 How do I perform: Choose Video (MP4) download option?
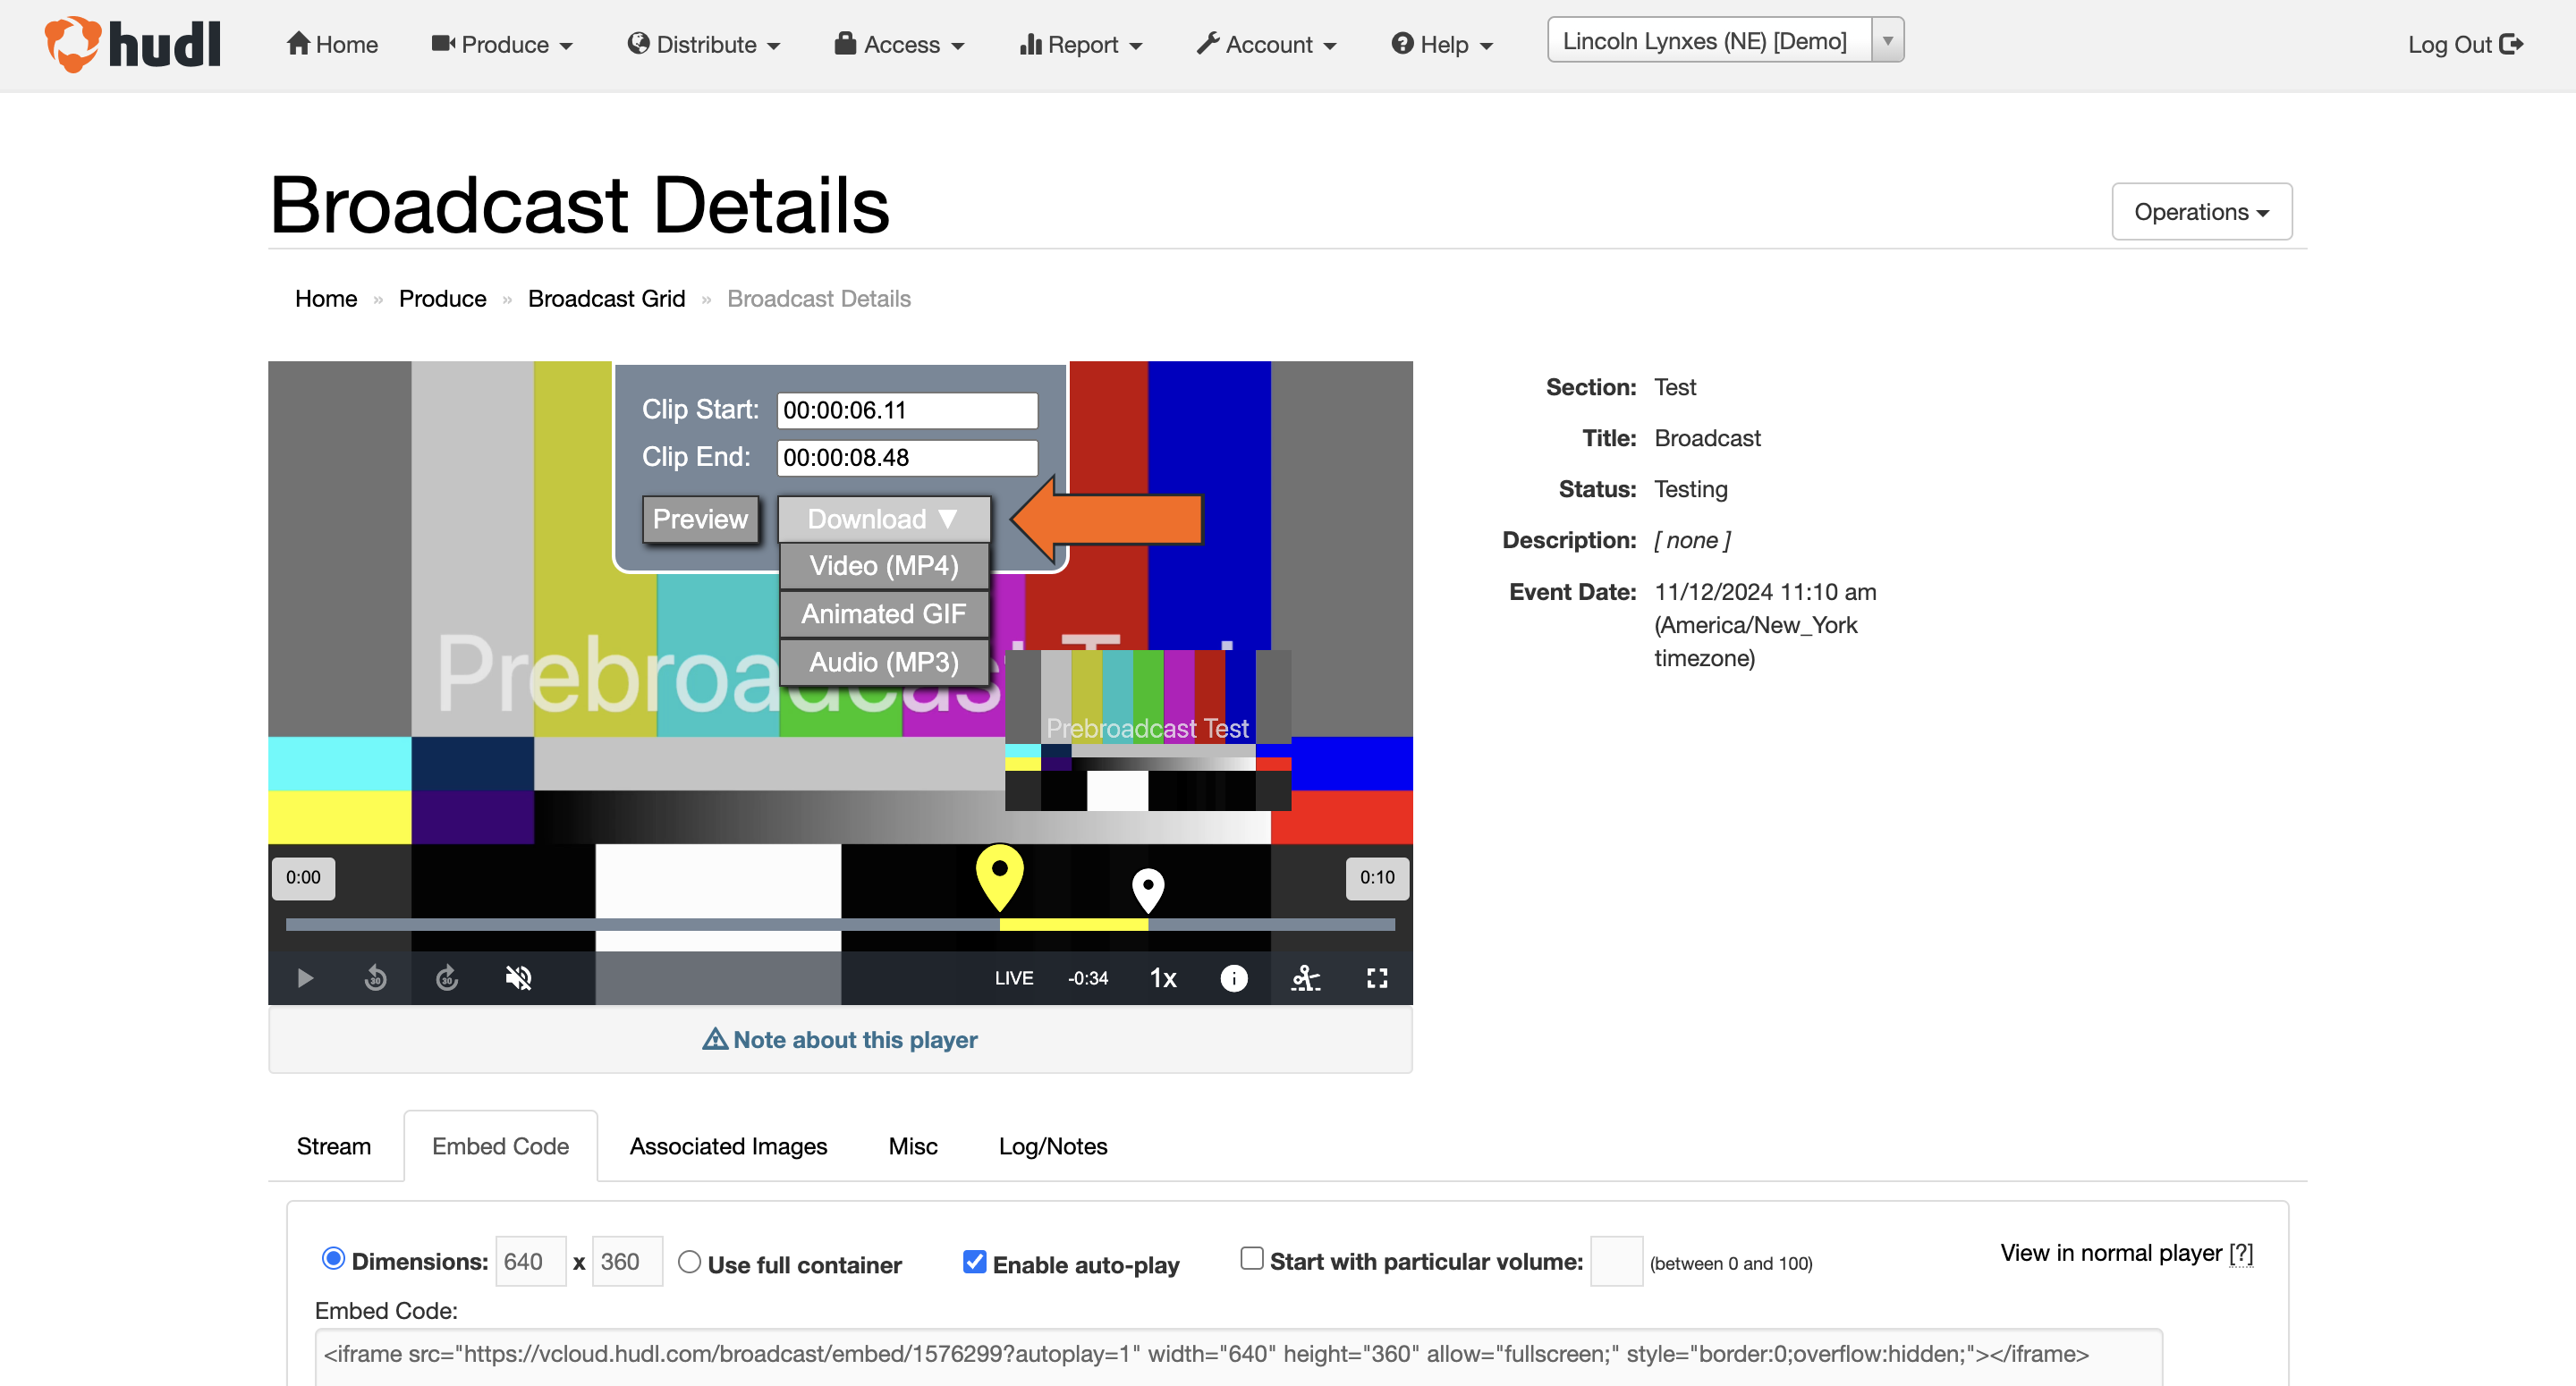point(883,566)
